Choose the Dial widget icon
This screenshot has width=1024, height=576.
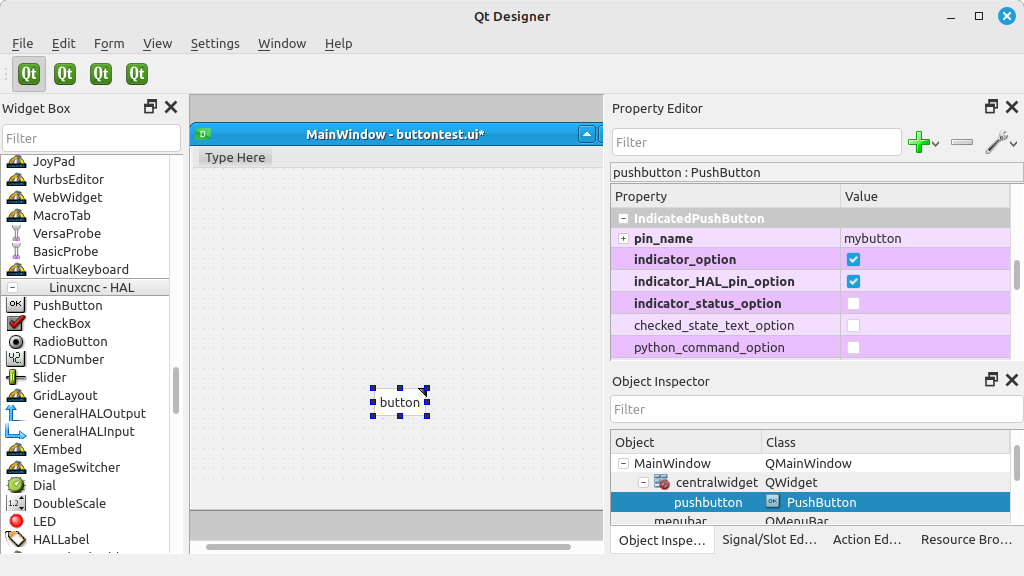pos(16,485)
